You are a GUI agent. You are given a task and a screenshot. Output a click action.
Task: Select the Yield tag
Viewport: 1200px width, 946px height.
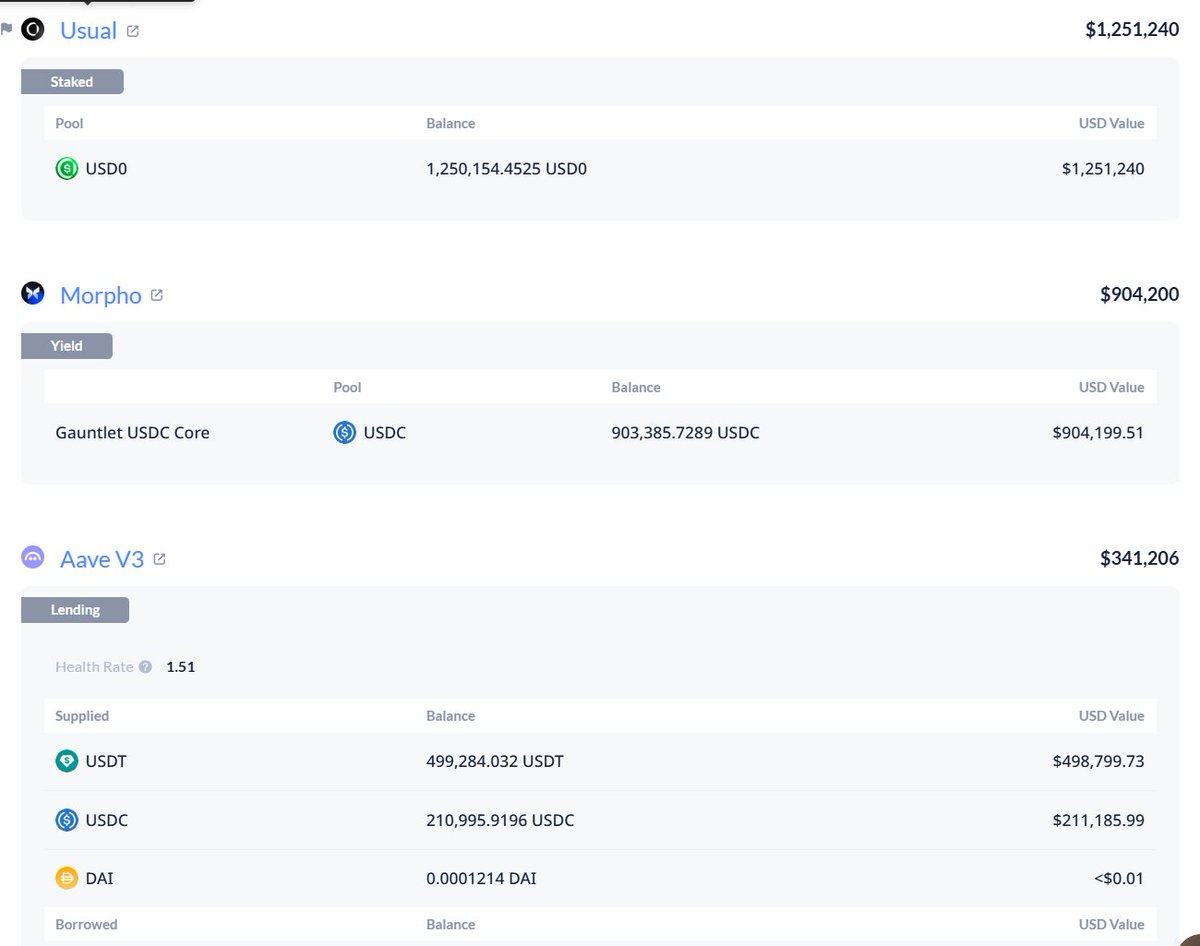[x=67, y=346]
